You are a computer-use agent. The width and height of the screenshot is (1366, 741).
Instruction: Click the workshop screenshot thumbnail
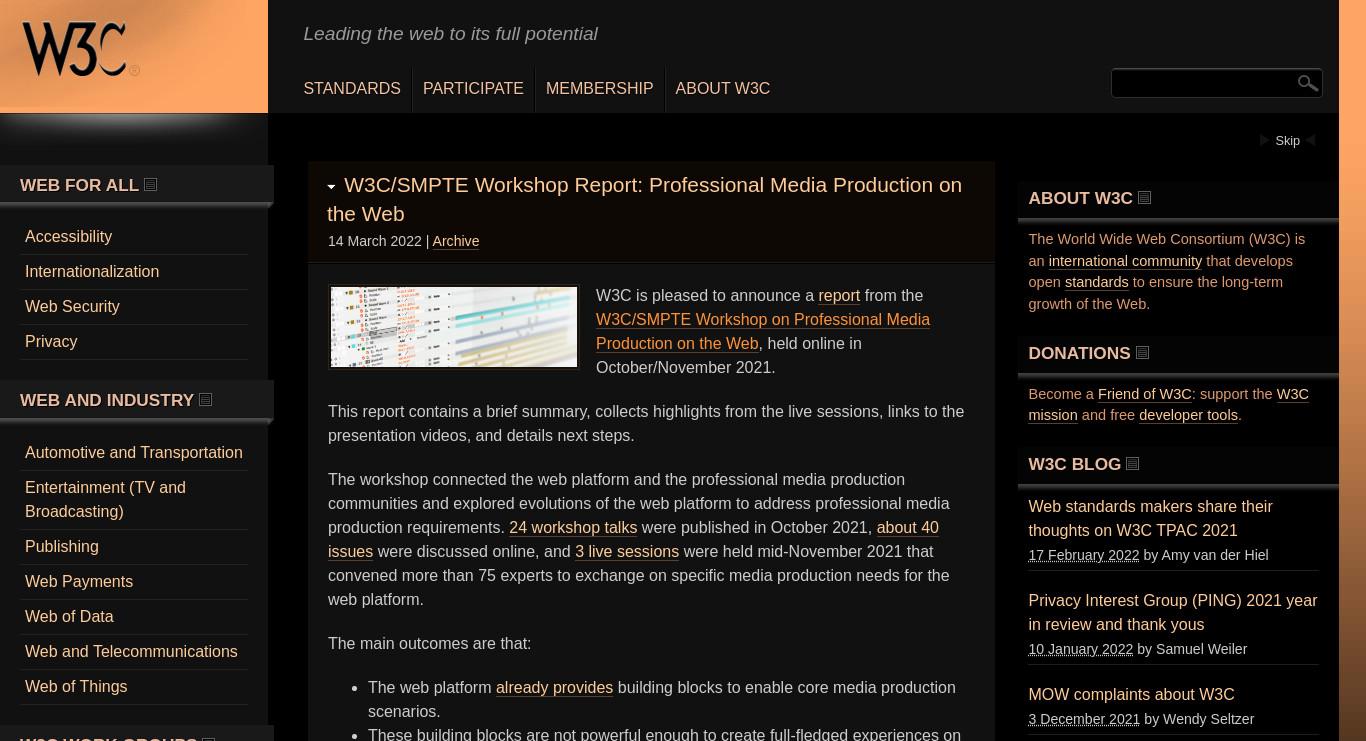tap(454, 327)
